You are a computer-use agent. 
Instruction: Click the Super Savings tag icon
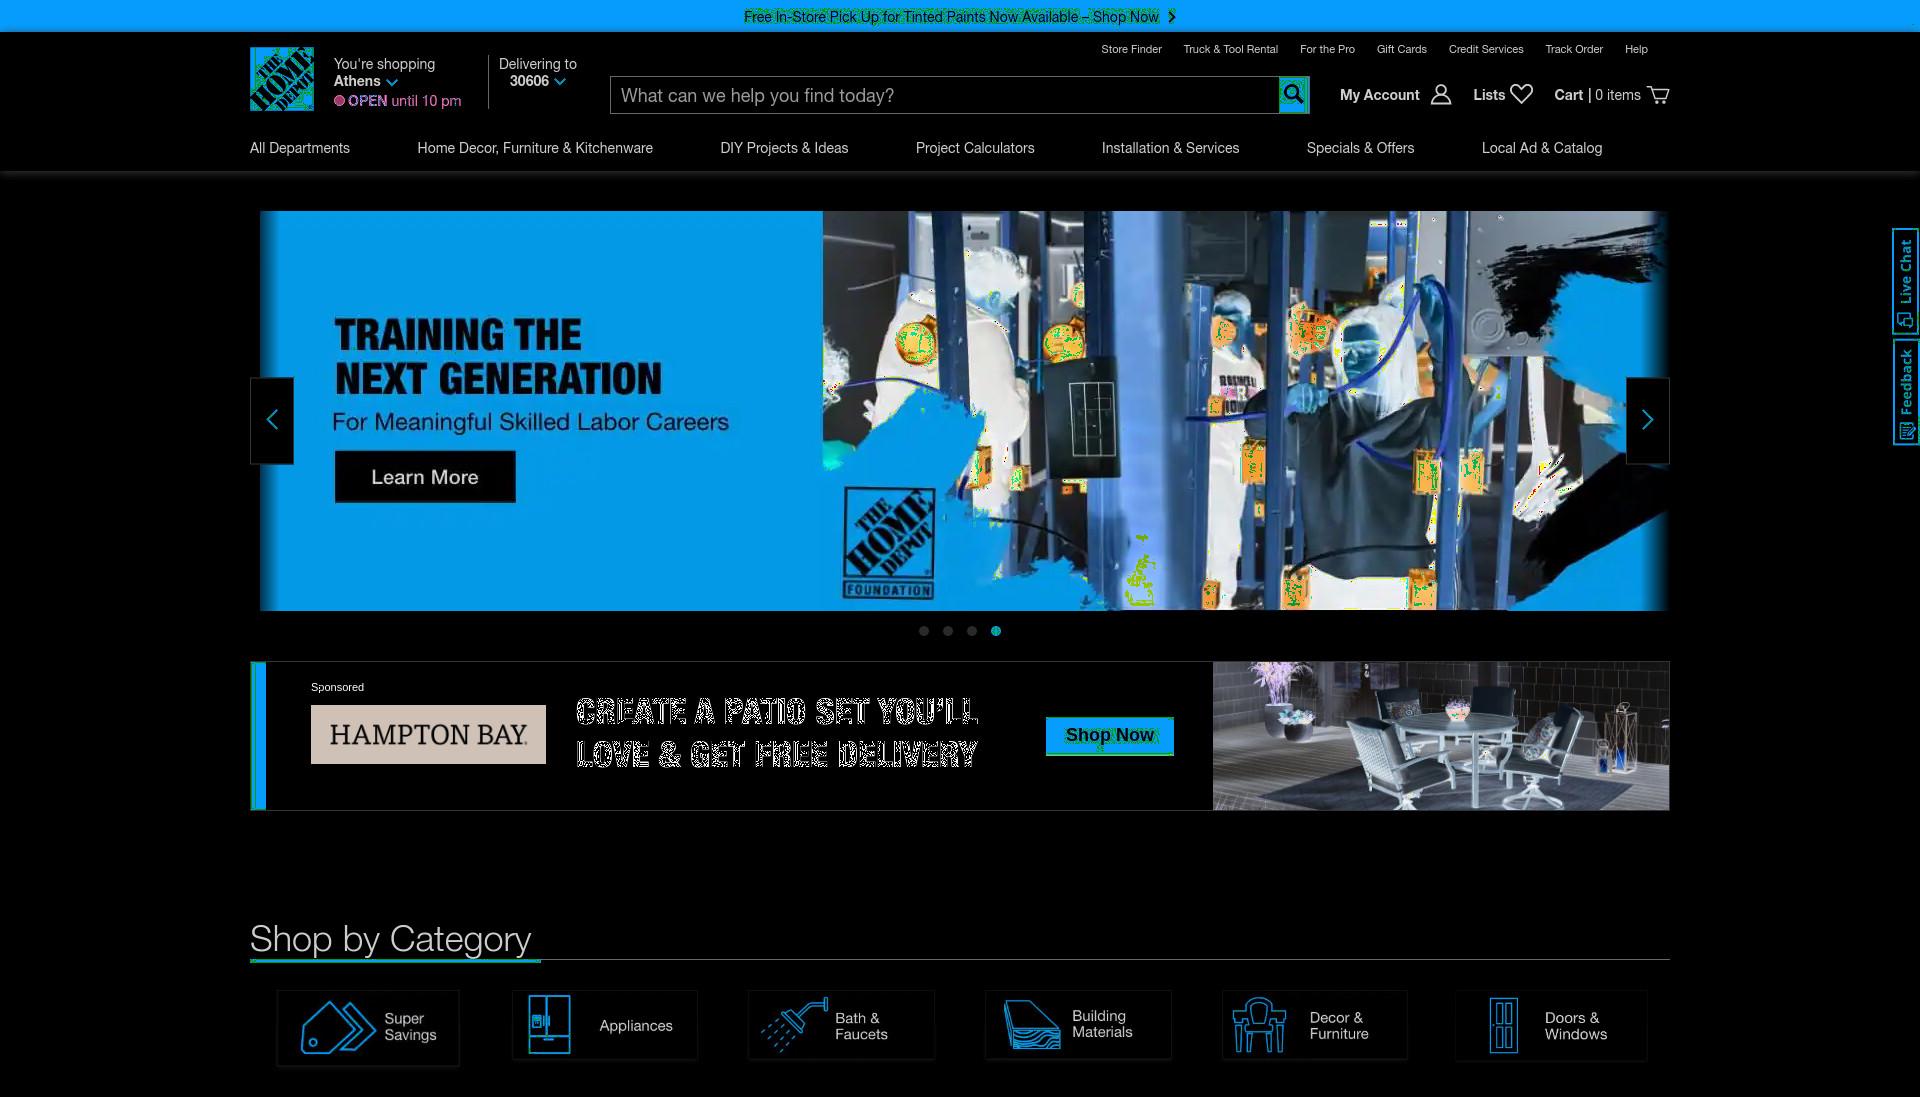pyautogui.click(x=338, y=1027)
